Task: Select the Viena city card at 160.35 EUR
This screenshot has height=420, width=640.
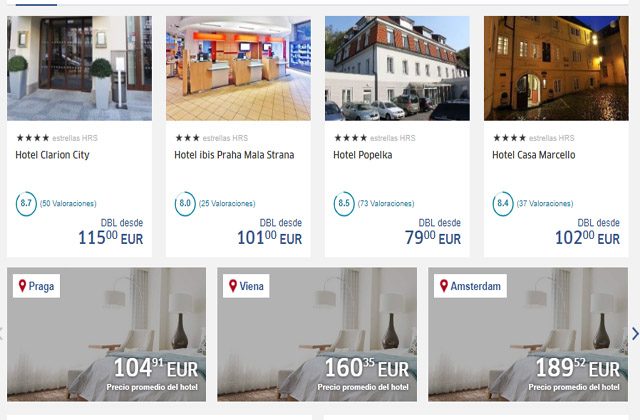Action: pyautogui.click(x=317, y=334)
